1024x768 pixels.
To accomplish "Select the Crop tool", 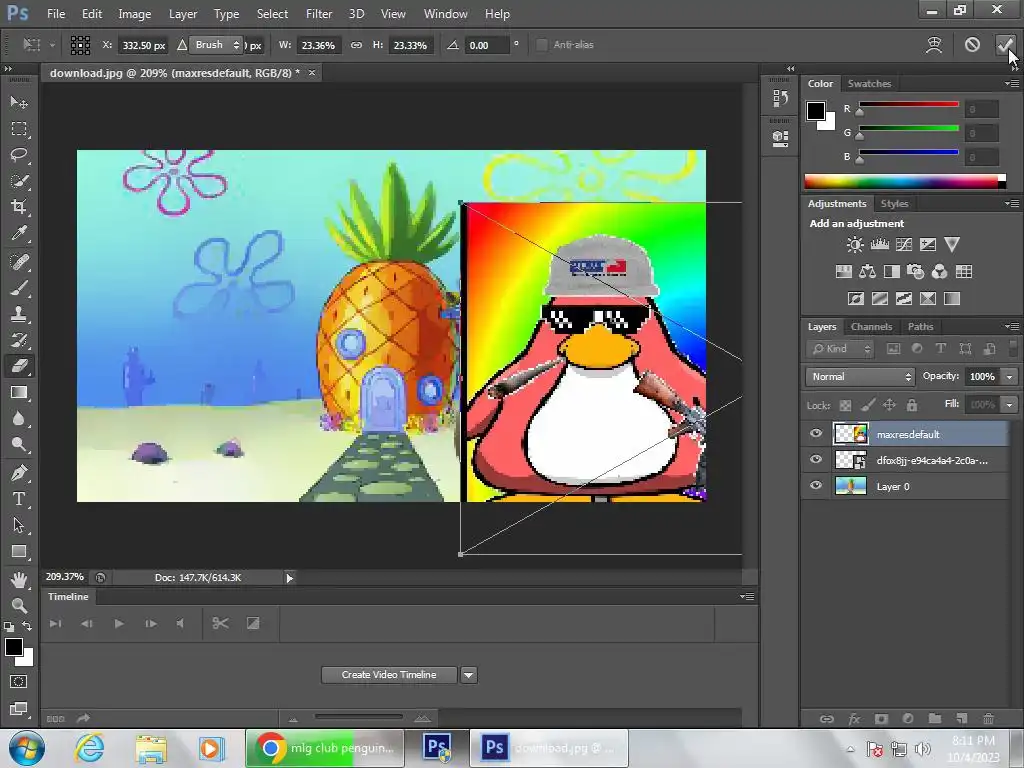I will click(x=19, y=207).
